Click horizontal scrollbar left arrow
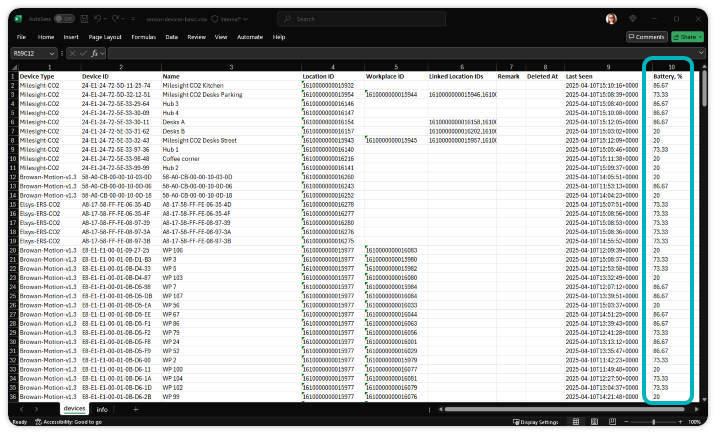The width and height of the screenshot is (716, 434). click(440, 409)
